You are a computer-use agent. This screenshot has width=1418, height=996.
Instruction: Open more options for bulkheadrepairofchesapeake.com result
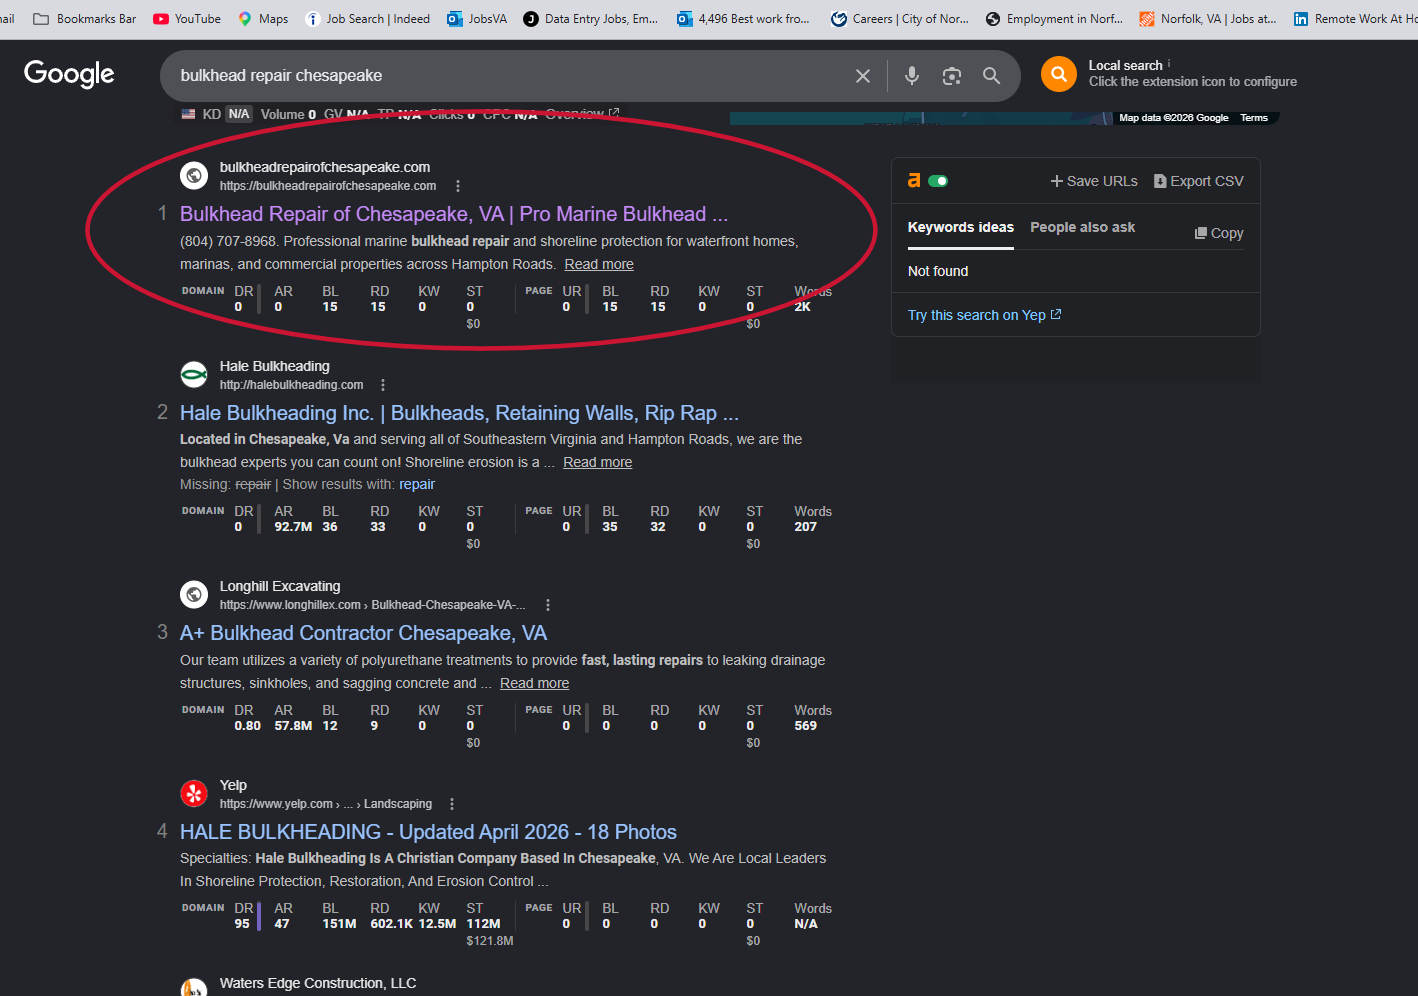coord(458,186)
